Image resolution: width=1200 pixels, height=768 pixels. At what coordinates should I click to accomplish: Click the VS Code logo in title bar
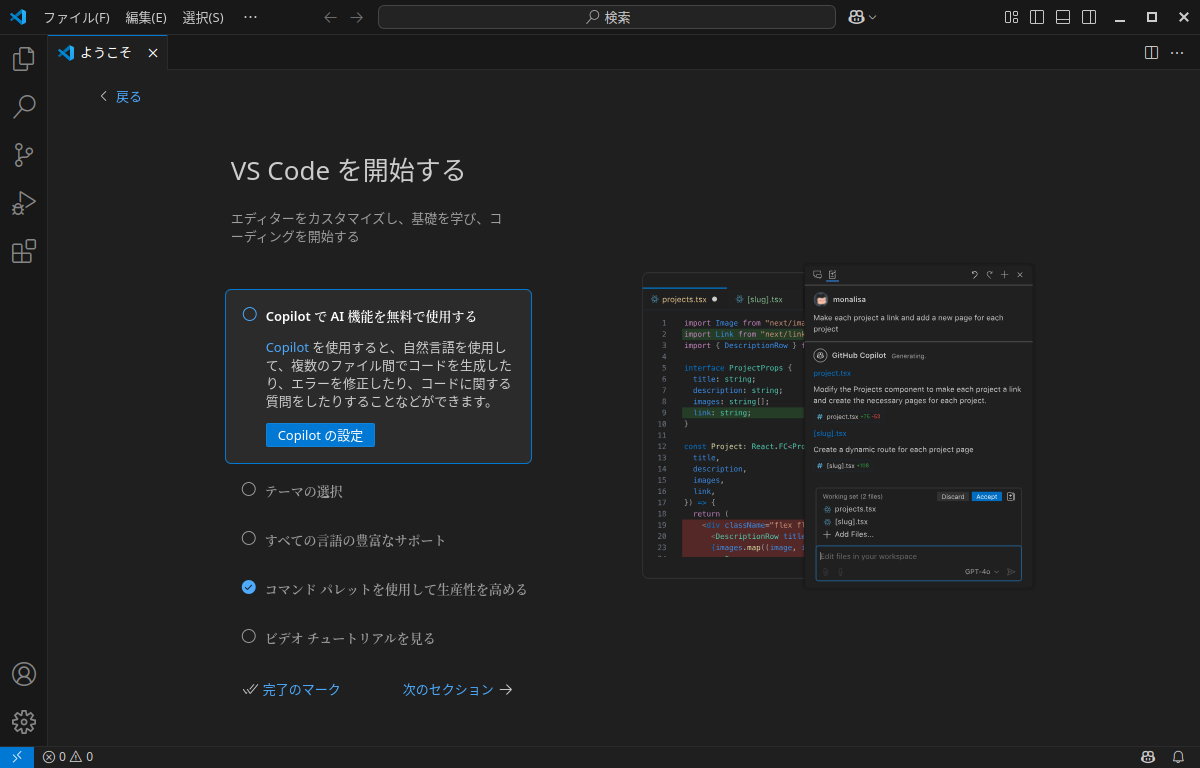tap(18, 17)
